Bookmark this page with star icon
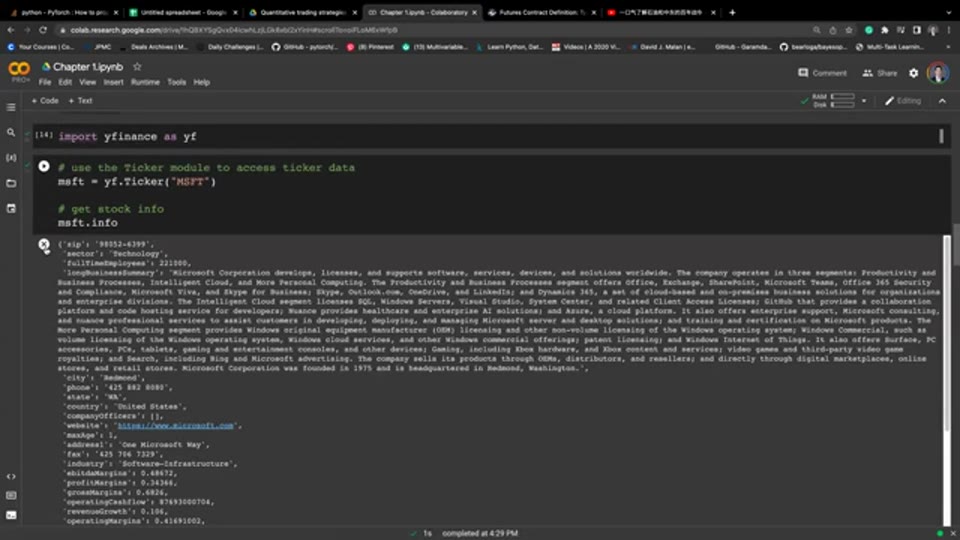Screen dimensions: 960x540 point(849,29)
